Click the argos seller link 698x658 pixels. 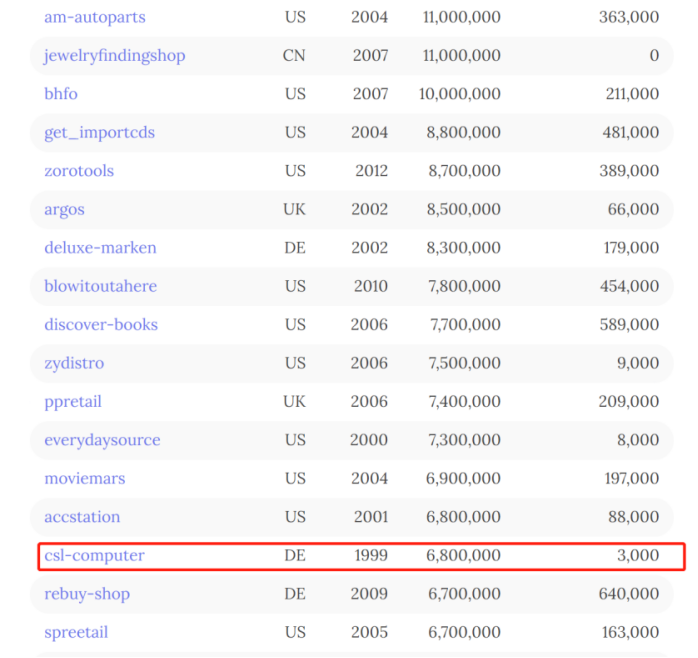(64, 209)
